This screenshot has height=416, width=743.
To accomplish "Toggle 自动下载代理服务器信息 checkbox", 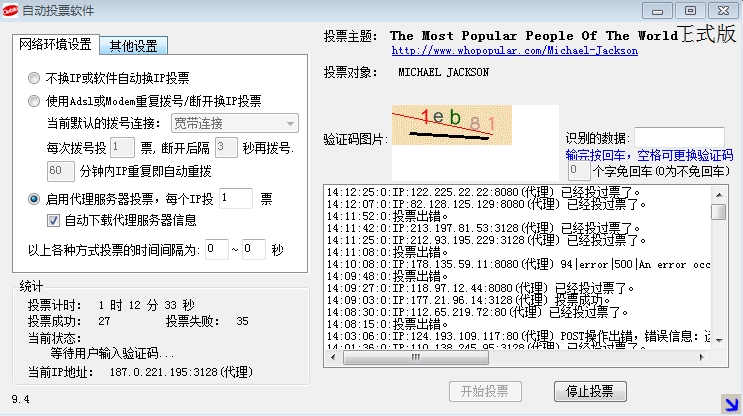I will (54, 220).
